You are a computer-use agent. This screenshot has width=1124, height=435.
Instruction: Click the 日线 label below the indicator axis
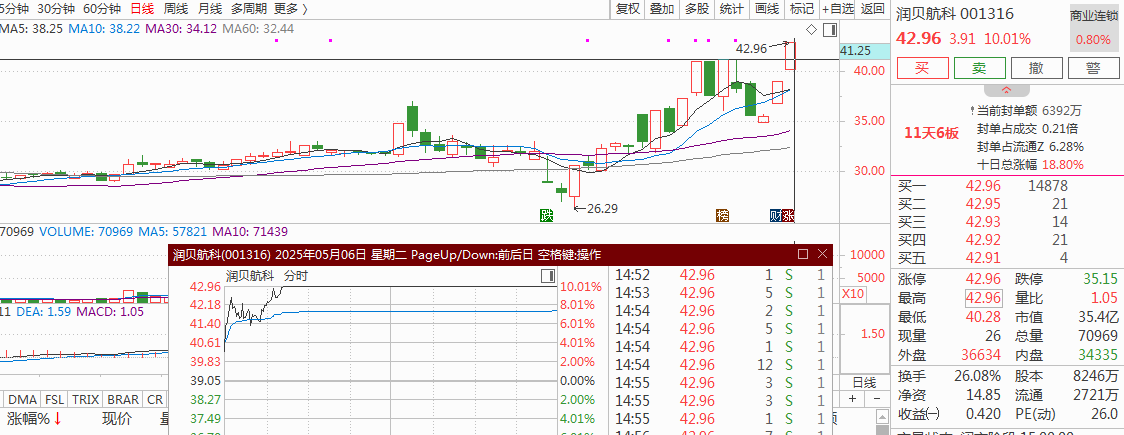click(865, 382)
